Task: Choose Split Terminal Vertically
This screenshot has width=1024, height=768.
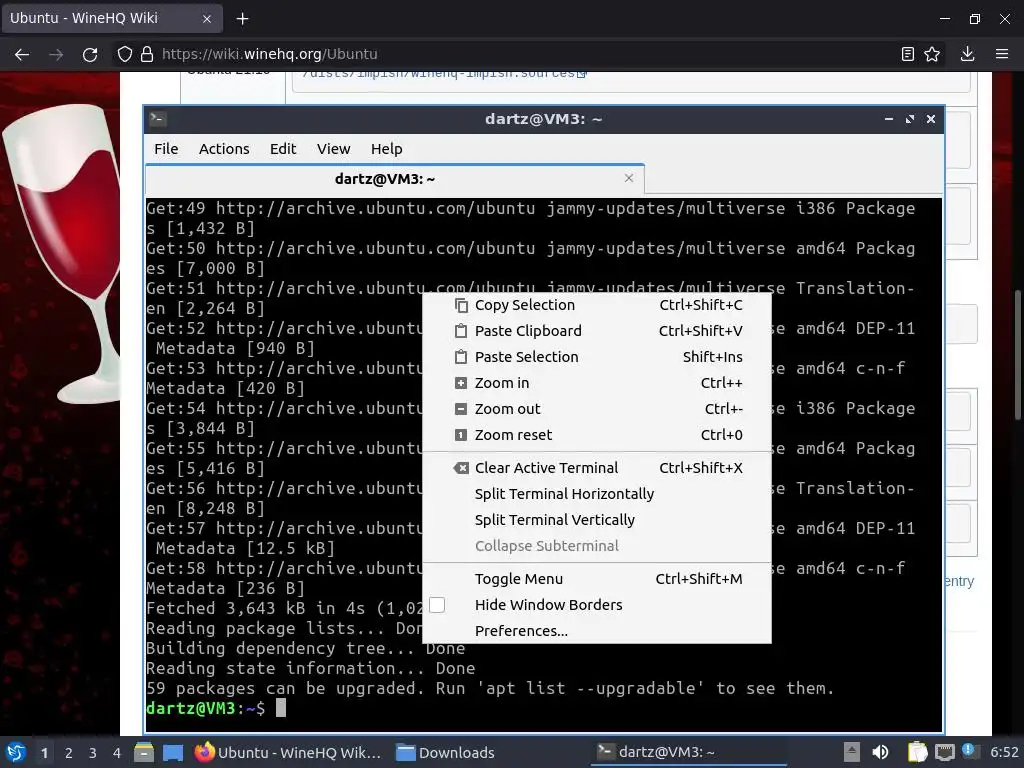Action: (x=597, y=520)
